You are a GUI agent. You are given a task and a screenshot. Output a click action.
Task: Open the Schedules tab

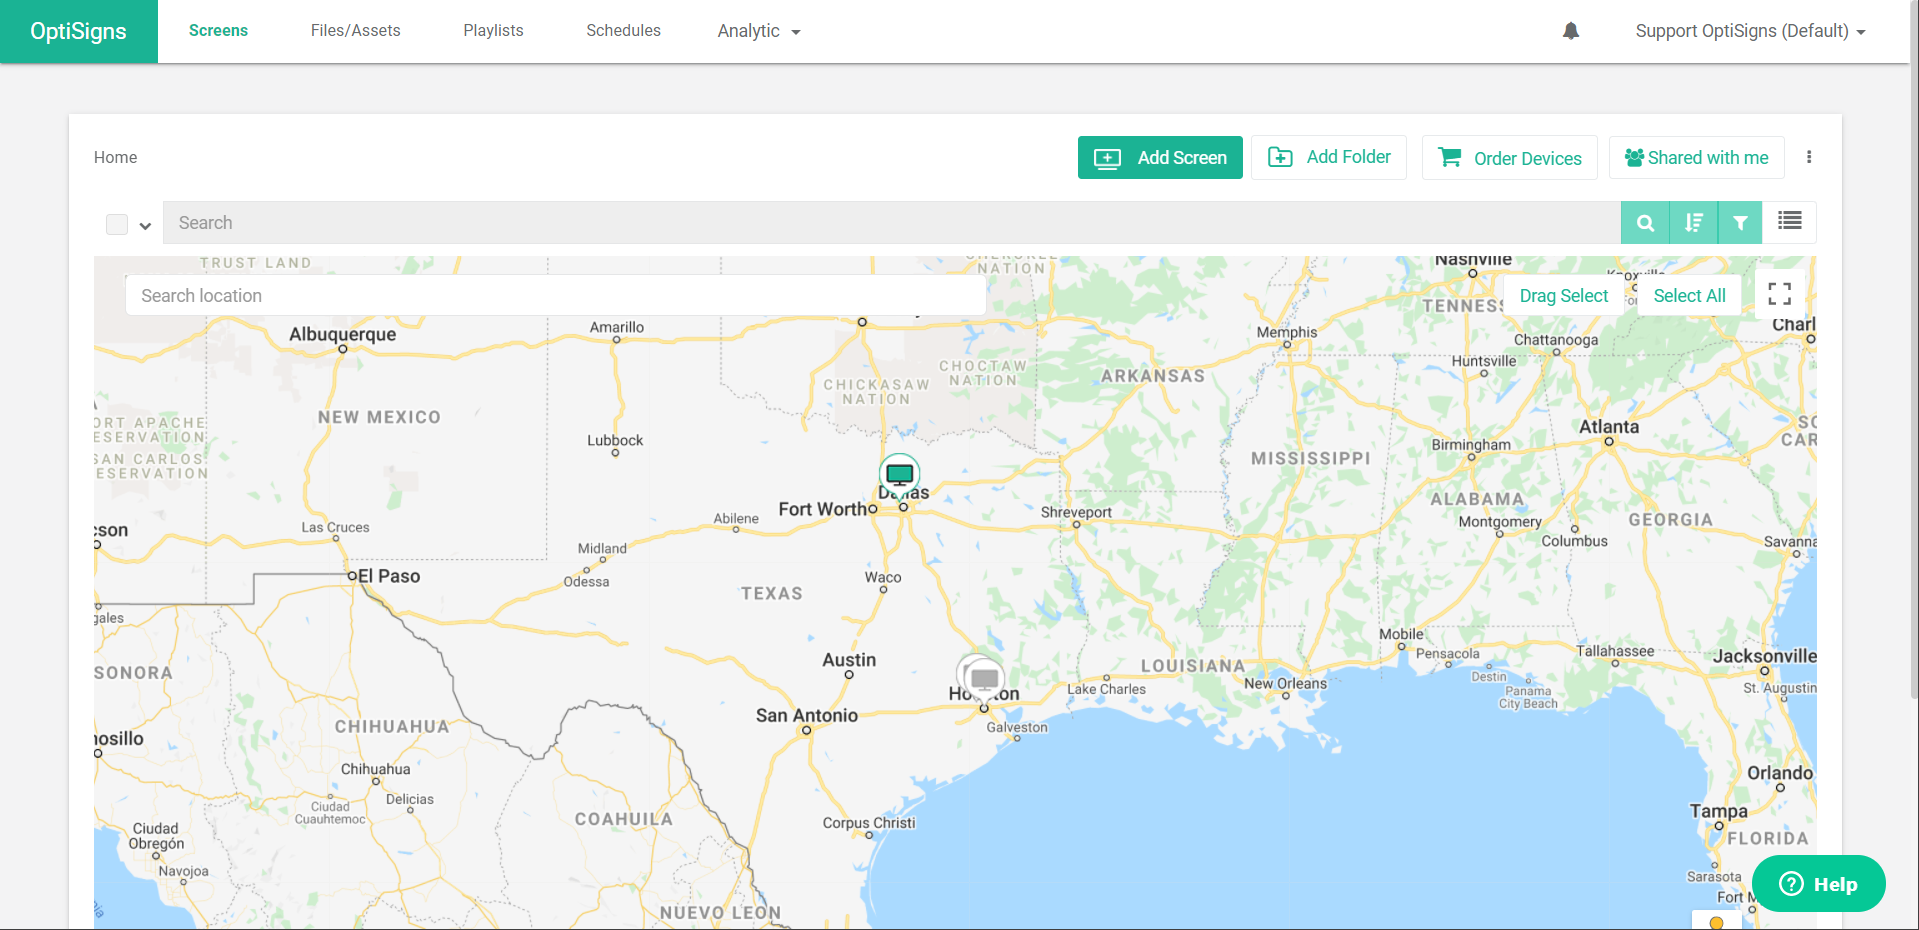623,31
